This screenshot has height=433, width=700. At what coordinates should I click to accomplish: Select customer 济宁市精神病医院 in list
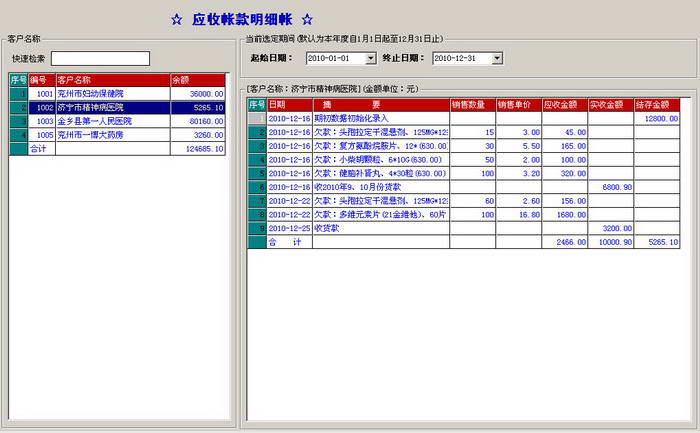(x=117, y=108)
